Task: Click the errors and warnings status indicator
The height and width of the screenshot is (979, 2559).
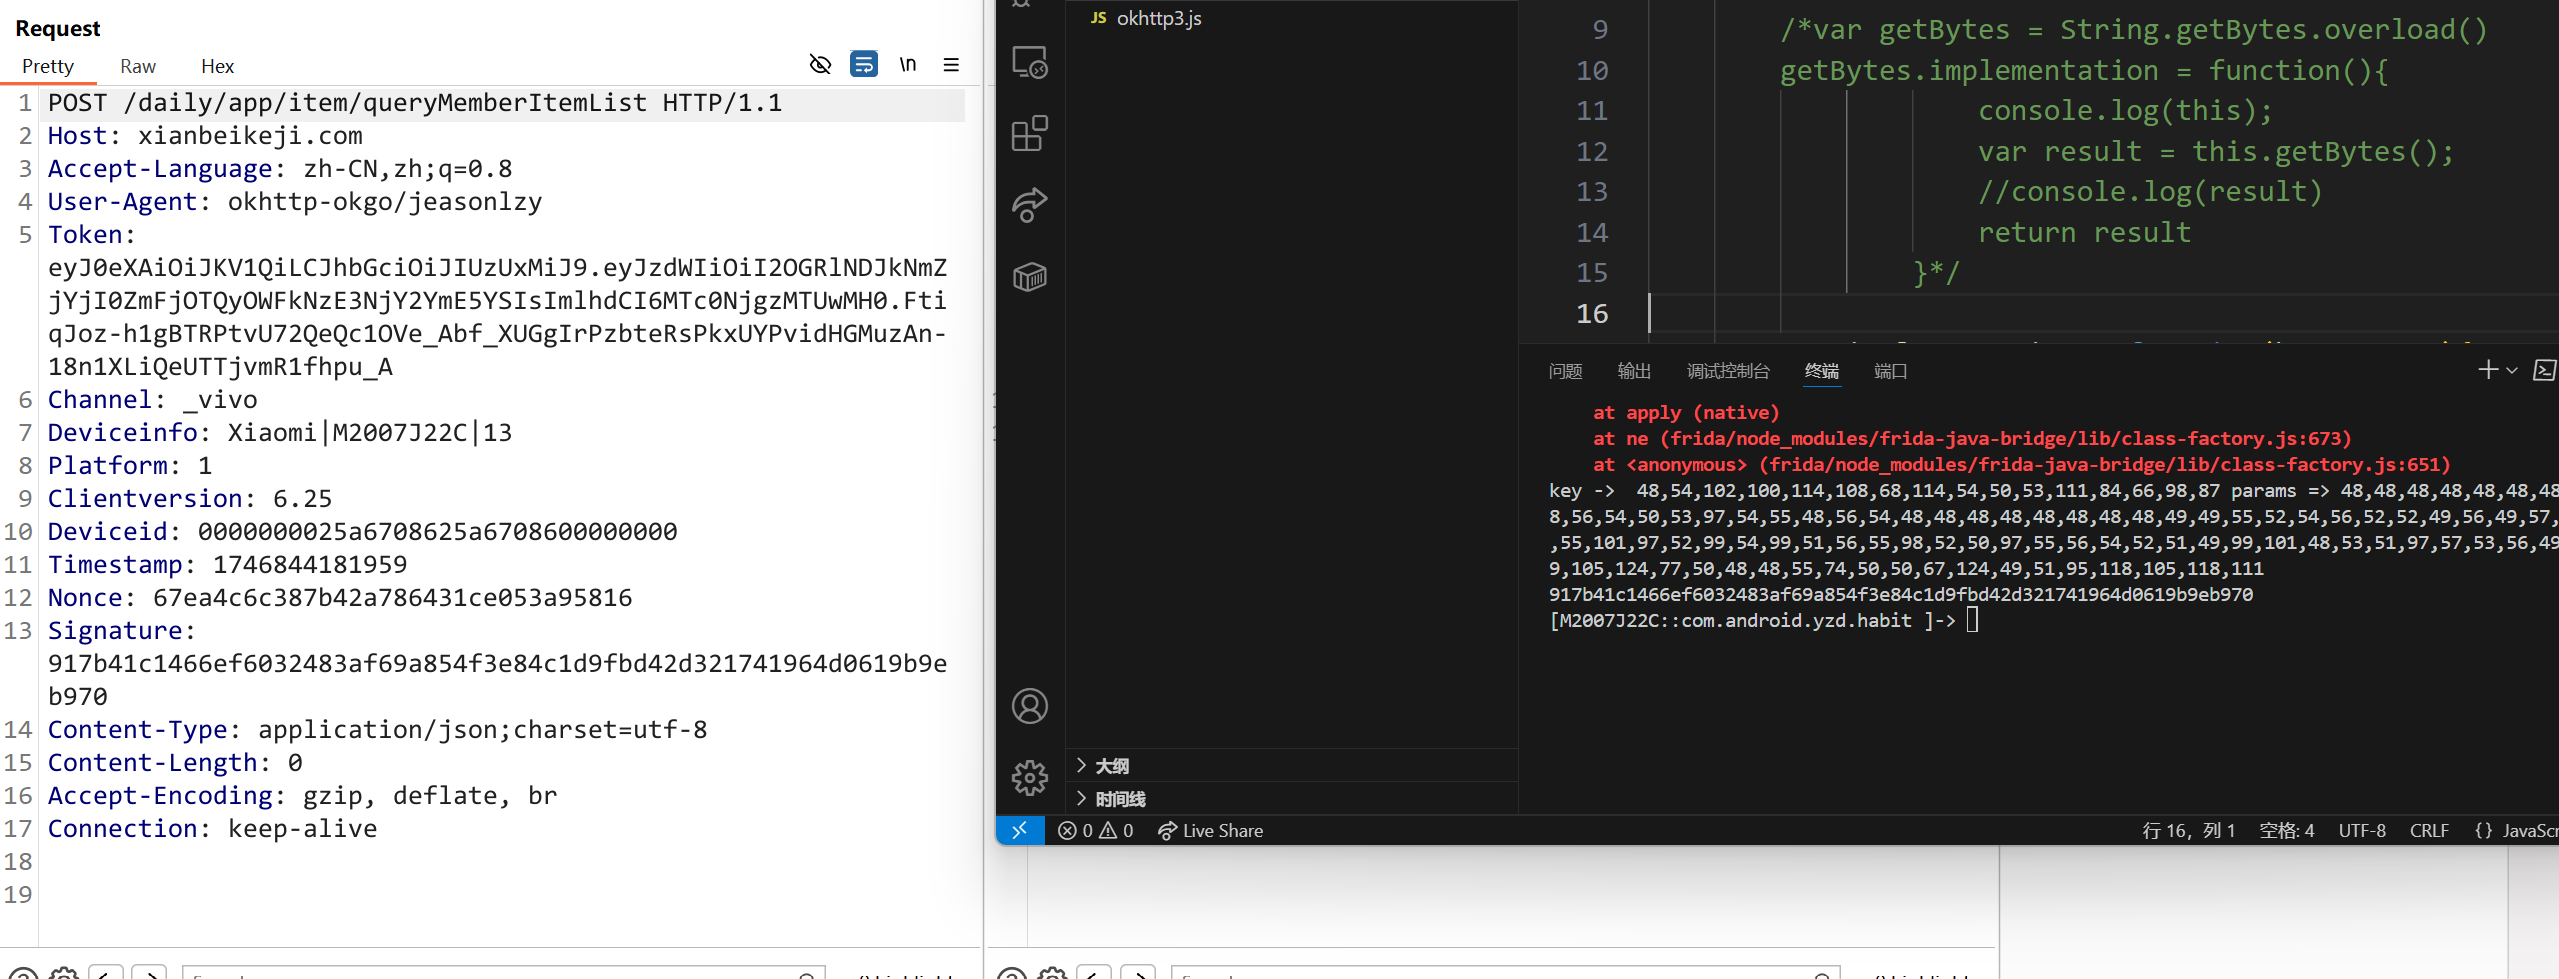Action: click(1096, 830)
